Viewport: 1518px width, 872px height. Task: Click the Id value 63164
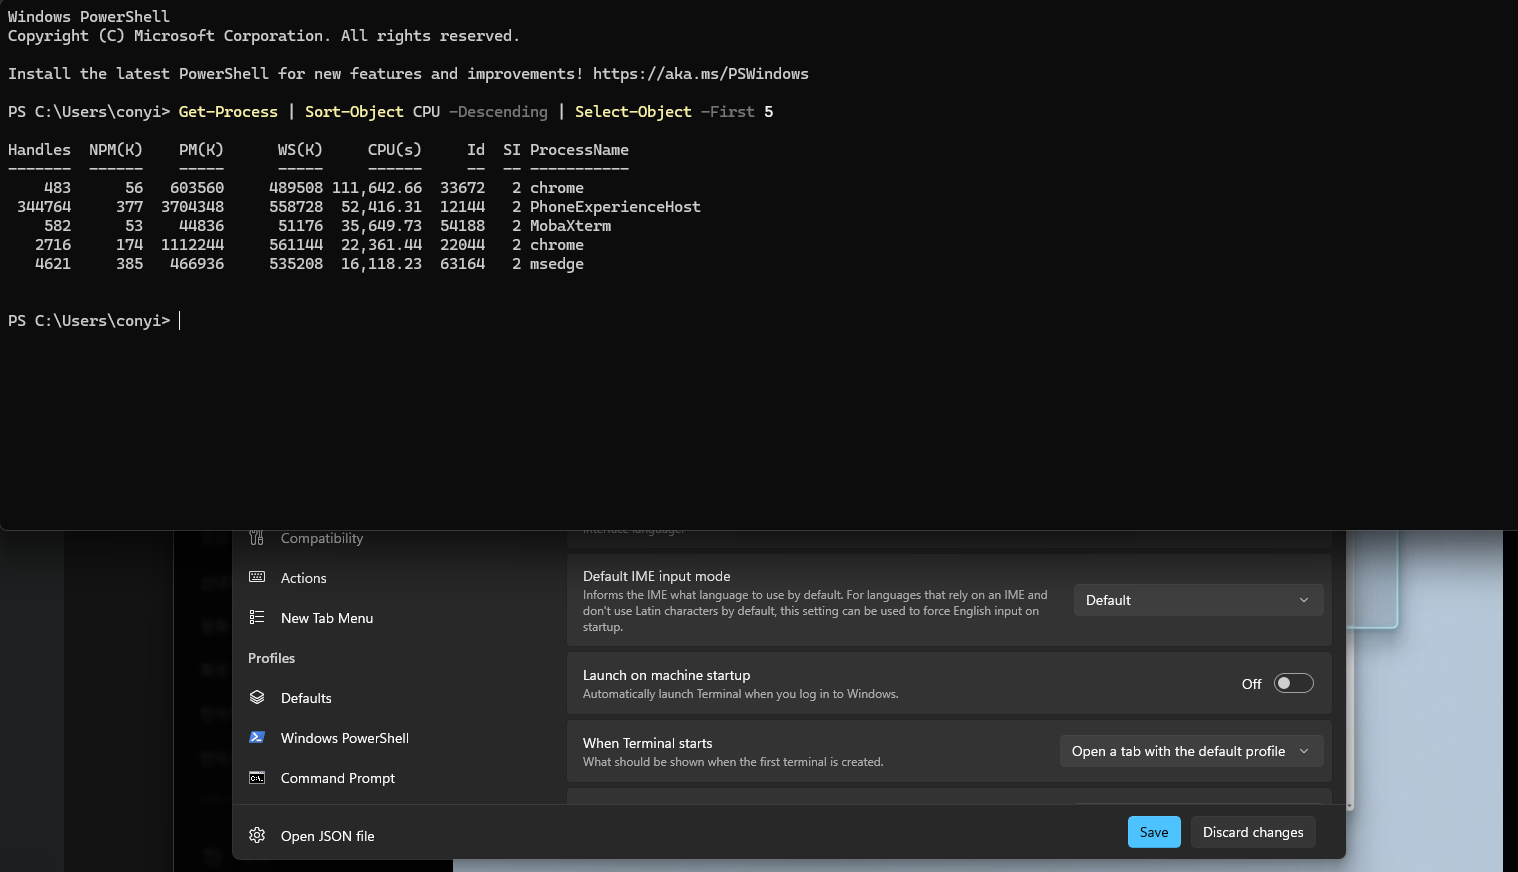point(462,264)
